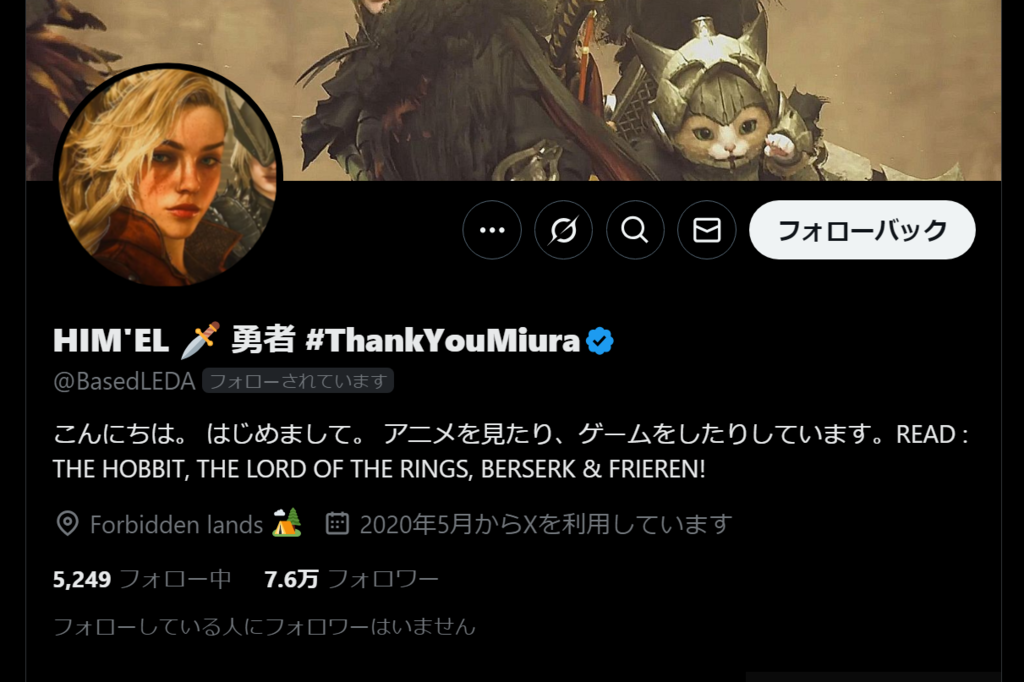The image size is (1024, 682).
Task: Select the @BasedLEDA handle
Action: click(124, 381)
